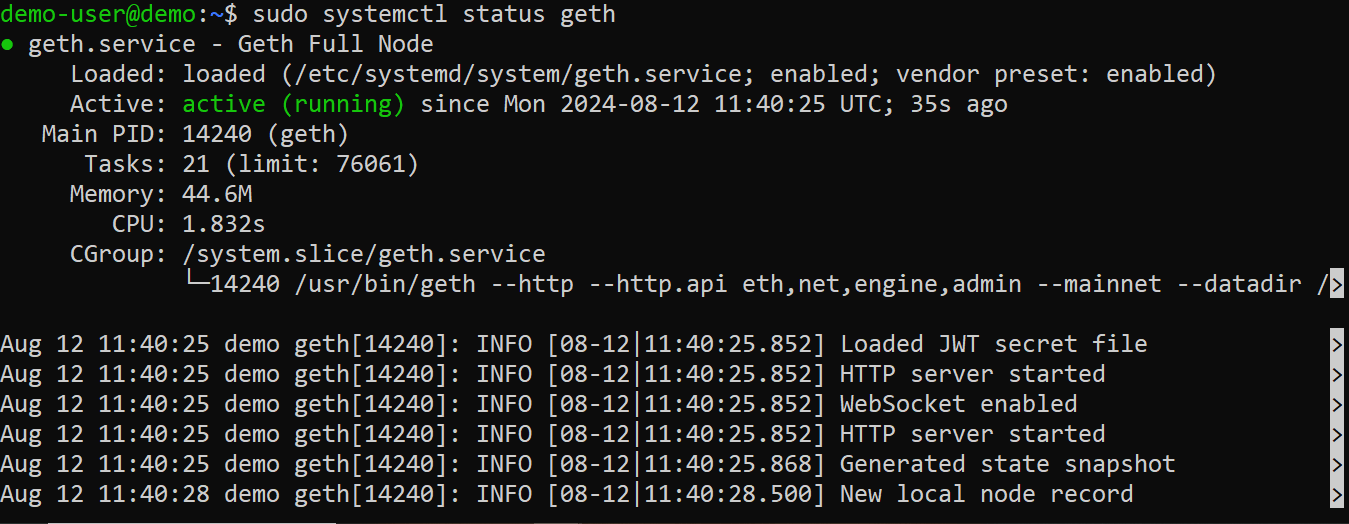Click the truncation arrow on the CGroup command line
1349x524 pixels.
pyautogui.click(x=1337, y=285)
